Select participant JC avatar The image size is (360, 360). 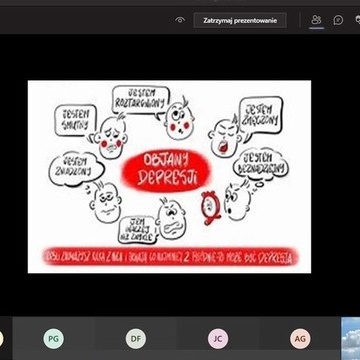(x=218, y=339)
